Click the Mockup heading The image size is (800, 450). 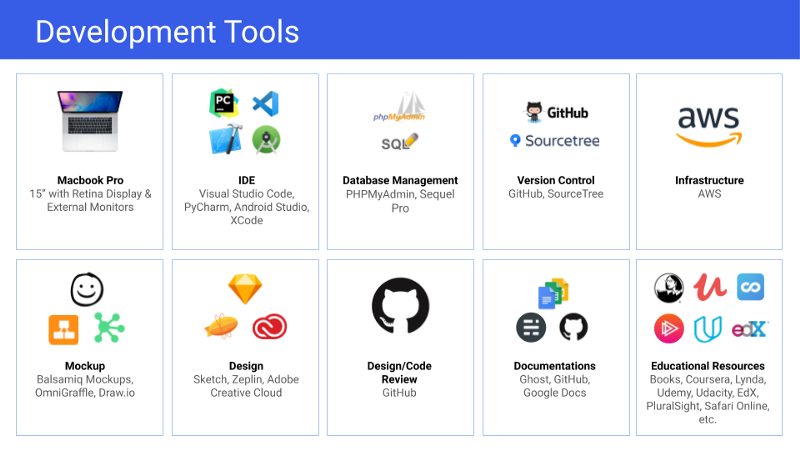(85, 366)
